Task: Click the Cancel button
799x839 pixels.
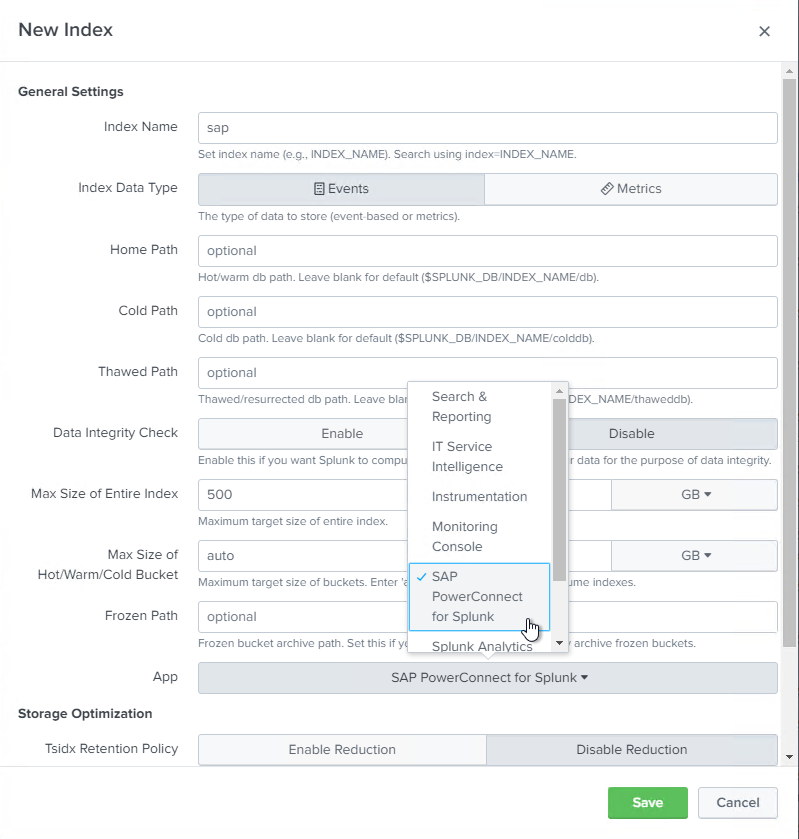Action: [x=737, y=803]
